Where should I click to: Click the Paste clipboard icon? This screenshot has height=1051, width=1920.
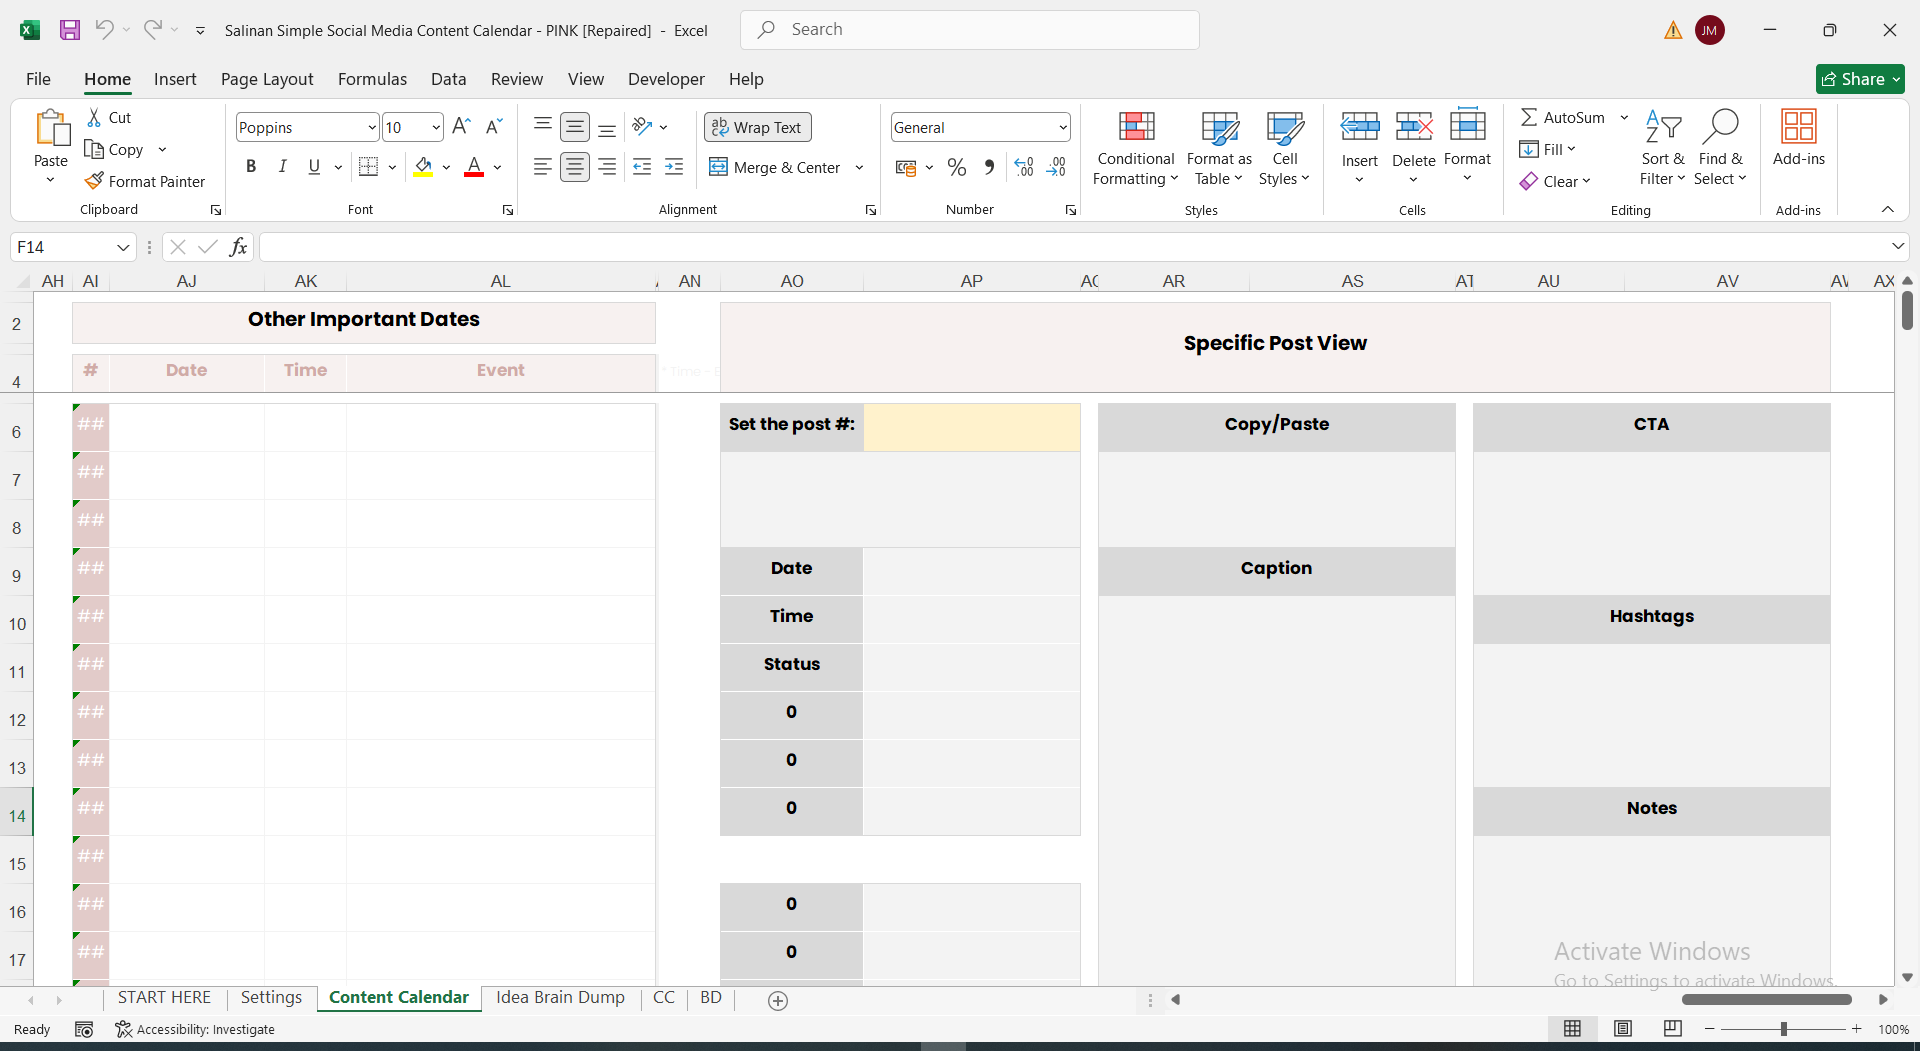pos(51,128)
